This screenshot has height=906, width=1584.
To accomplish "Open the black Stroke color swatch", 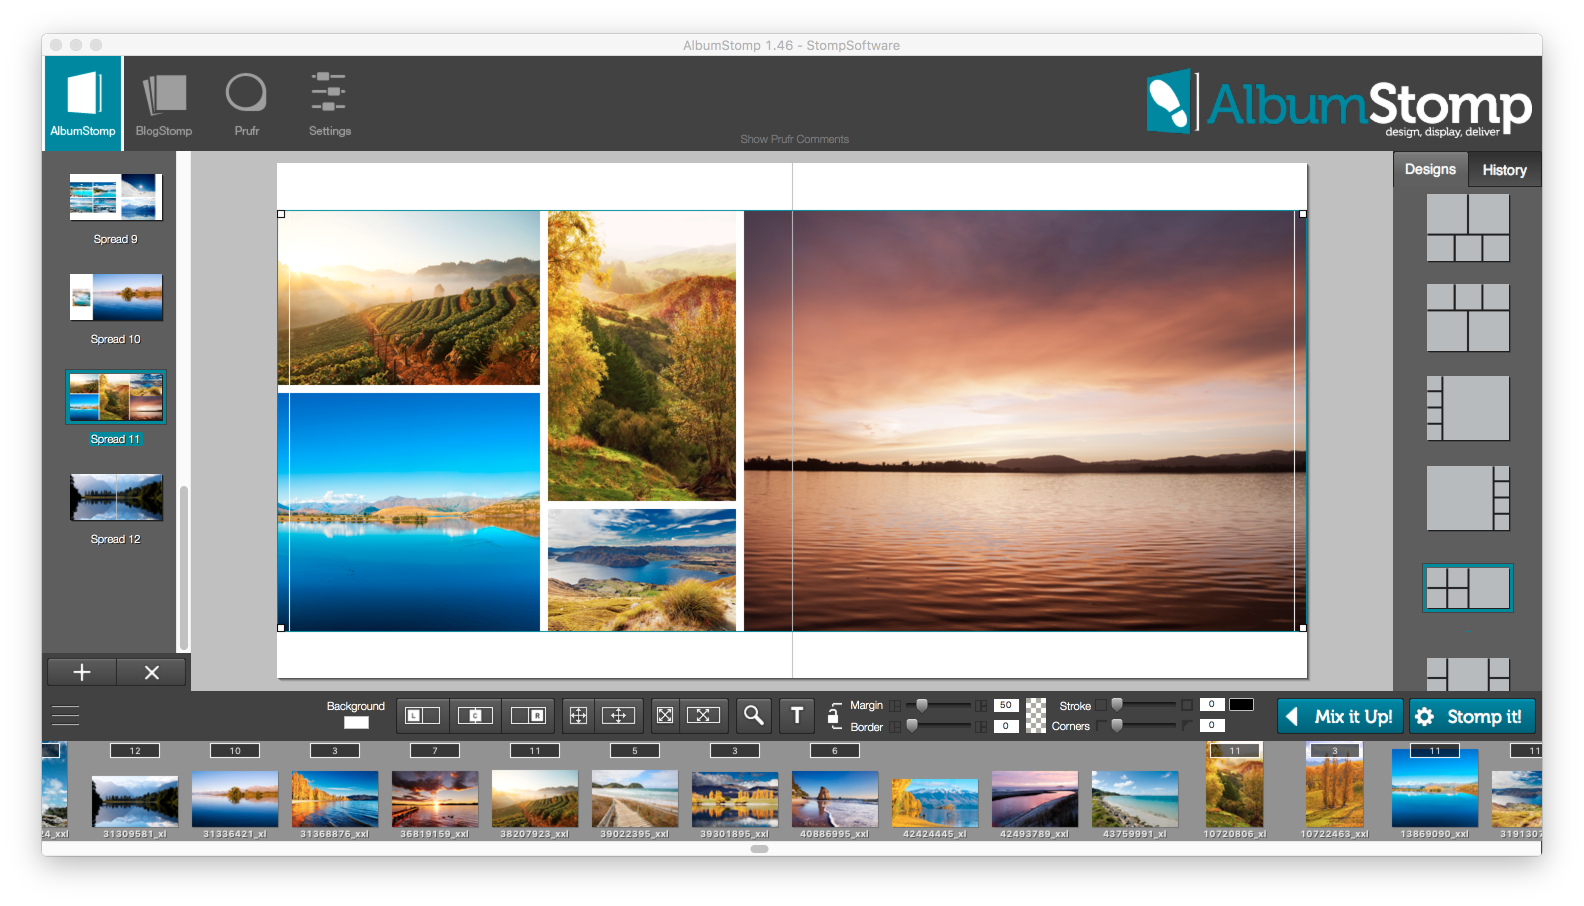I will point(1241,705).
